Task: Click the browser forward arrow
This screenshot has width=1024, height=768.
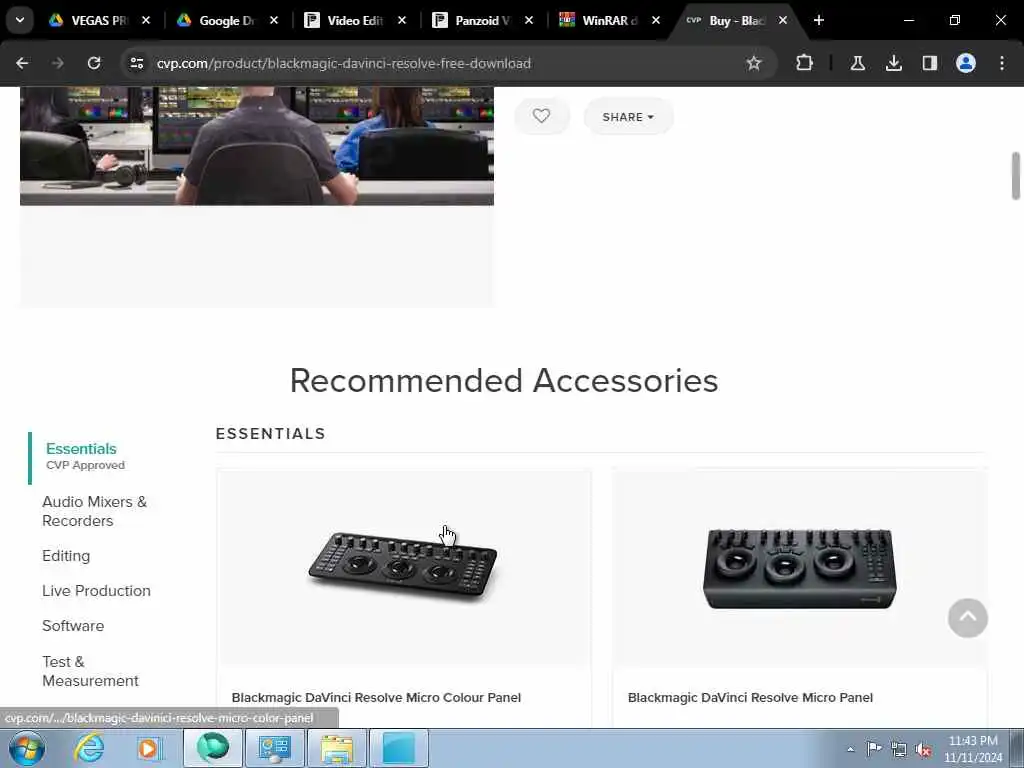Action: pyautogui.click(x=57, y=63)
